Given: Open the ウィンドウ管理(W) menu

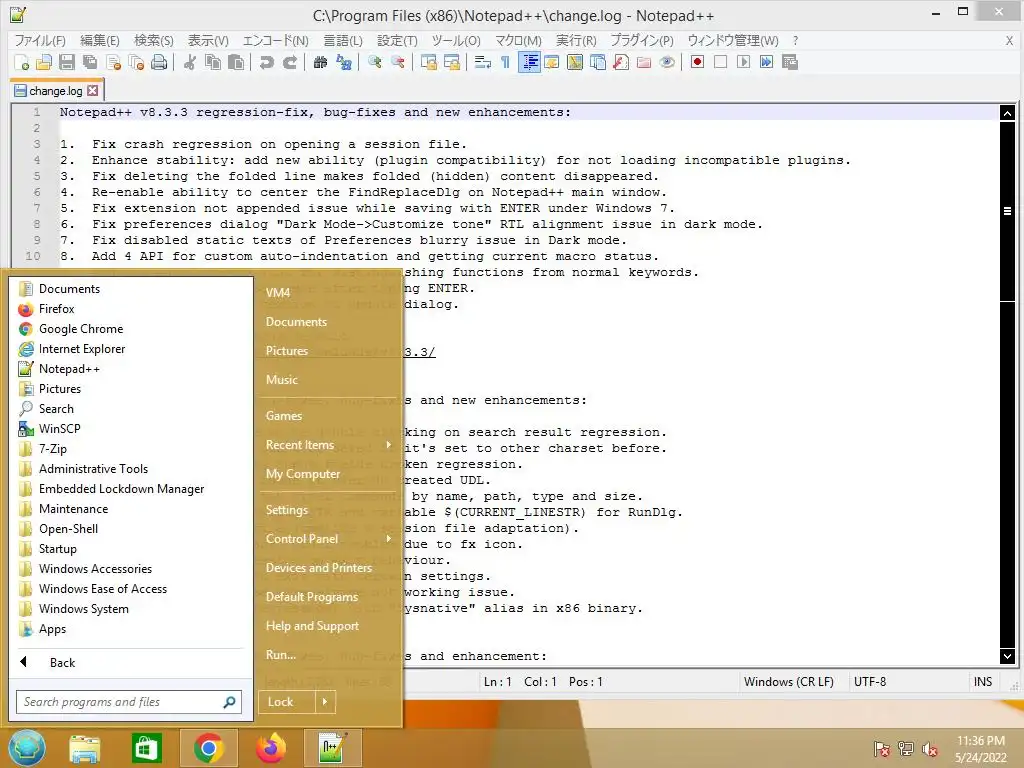Looking at the screenshot, I should coord(733,40).
